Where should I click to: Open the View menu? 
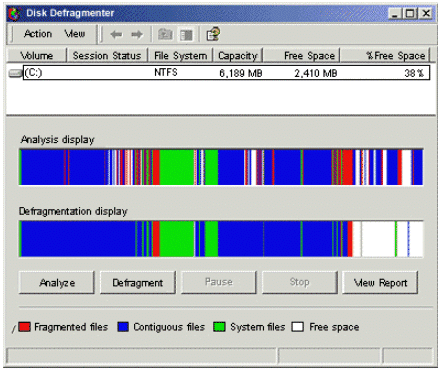pyautogui.click(x=75, y=34)
